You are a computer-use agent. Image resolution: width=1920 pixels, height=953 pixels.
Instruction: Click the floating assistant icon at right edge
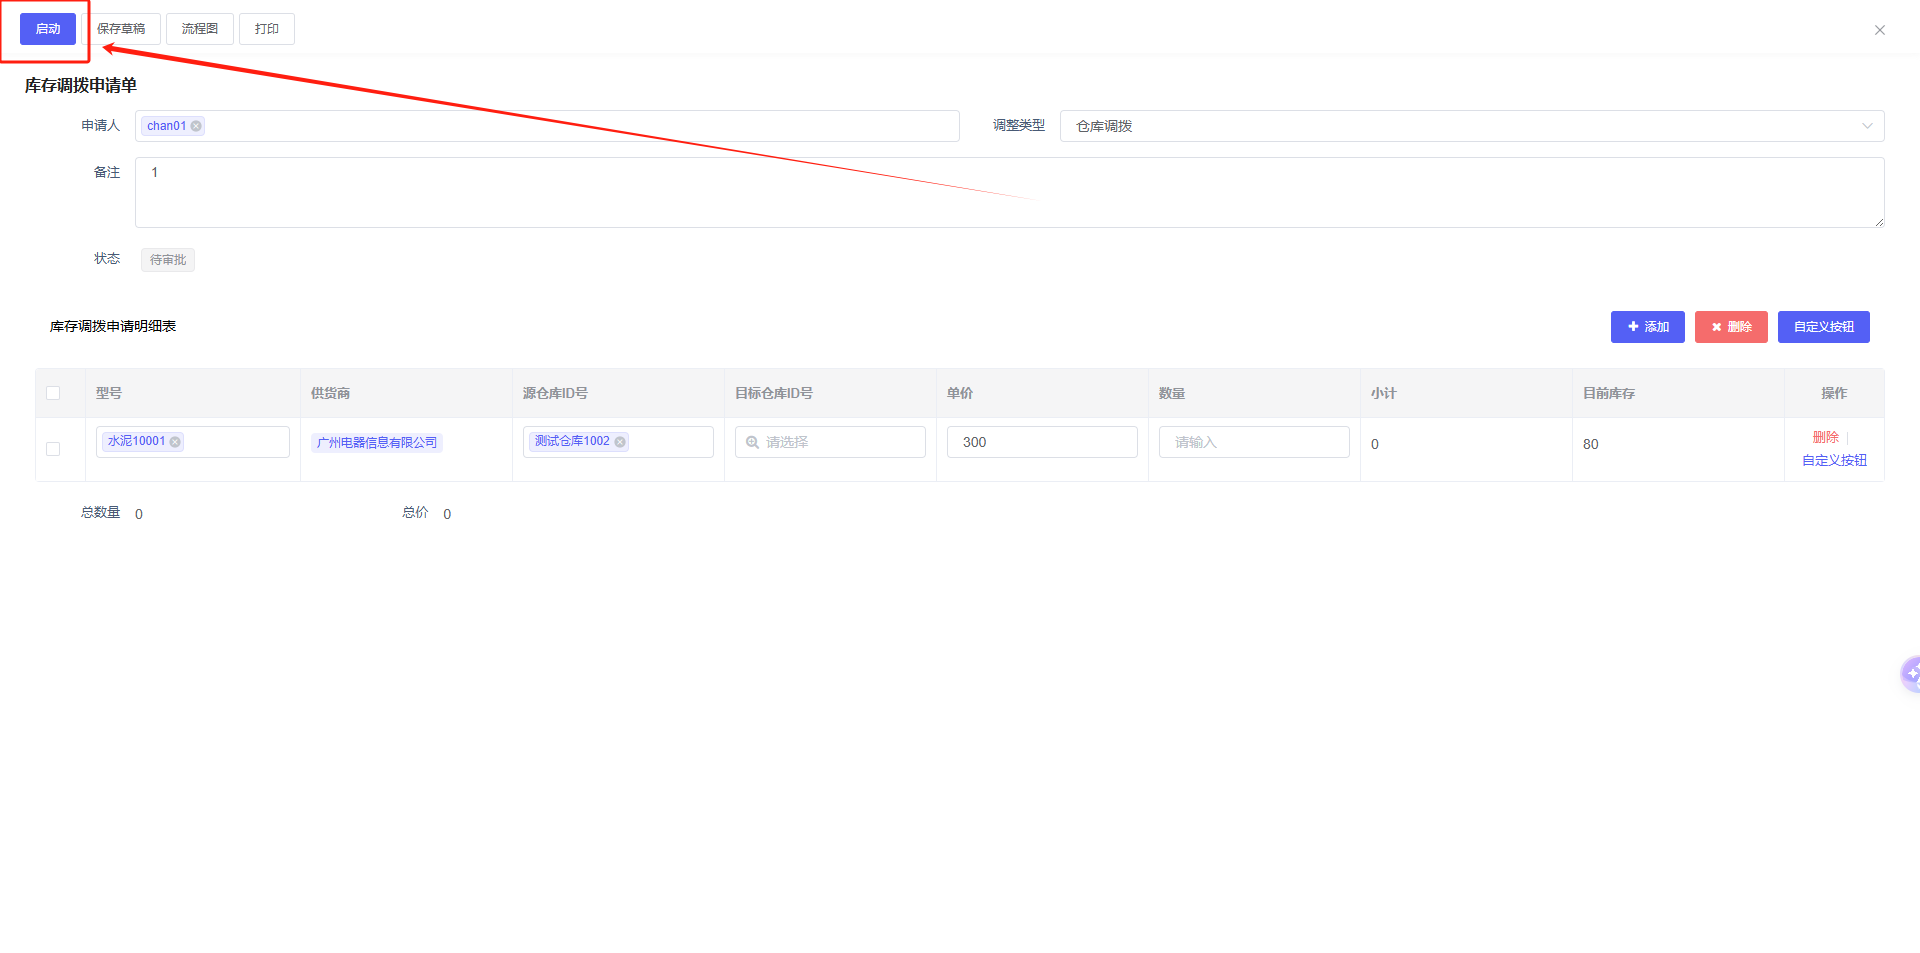tap(1911, 674)
